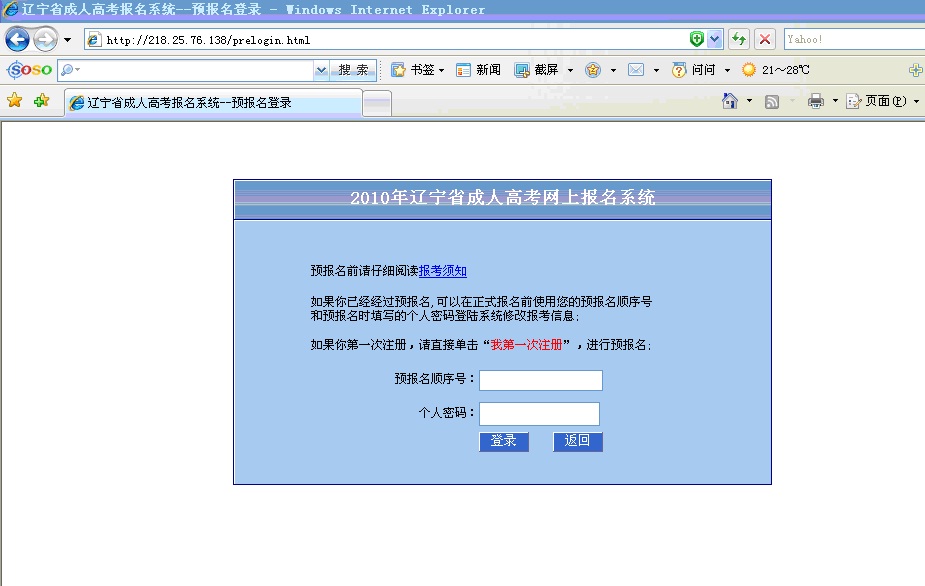Click the mail envelope toolbar icon
Viewport: 925px width, 586px height.
[x=636, y=70]
